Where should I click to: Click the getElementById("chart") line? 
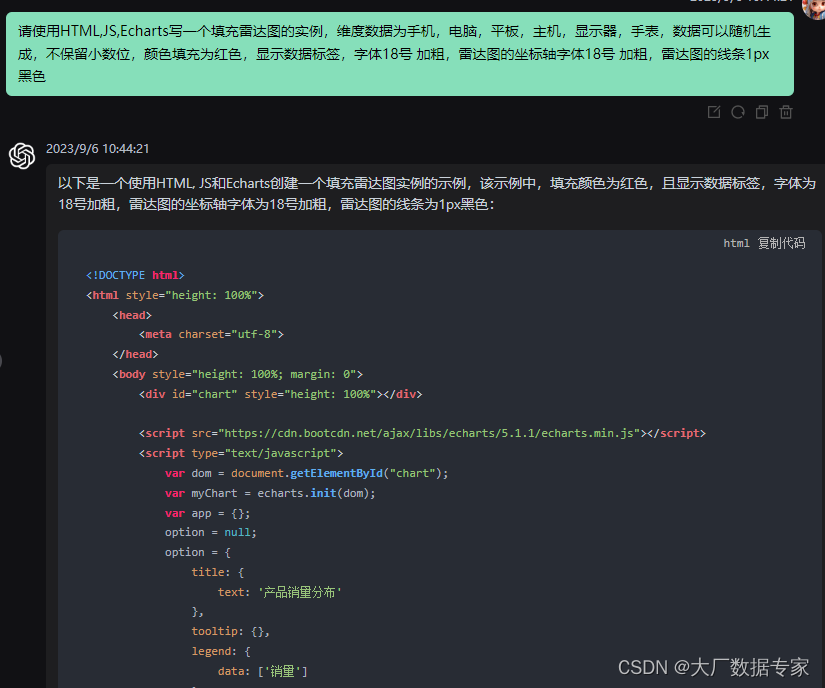coord(307,473)
